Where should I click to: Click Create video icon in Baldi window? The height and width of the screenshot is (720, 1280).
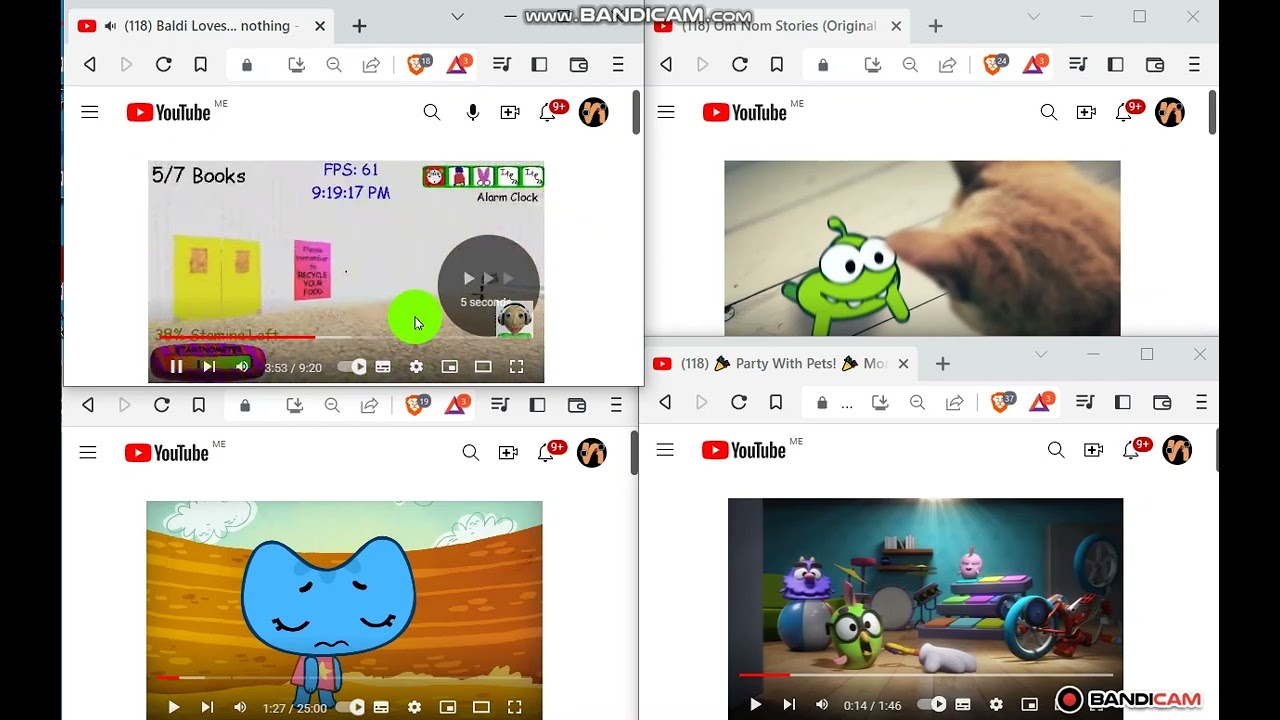(x=510, y=113)
